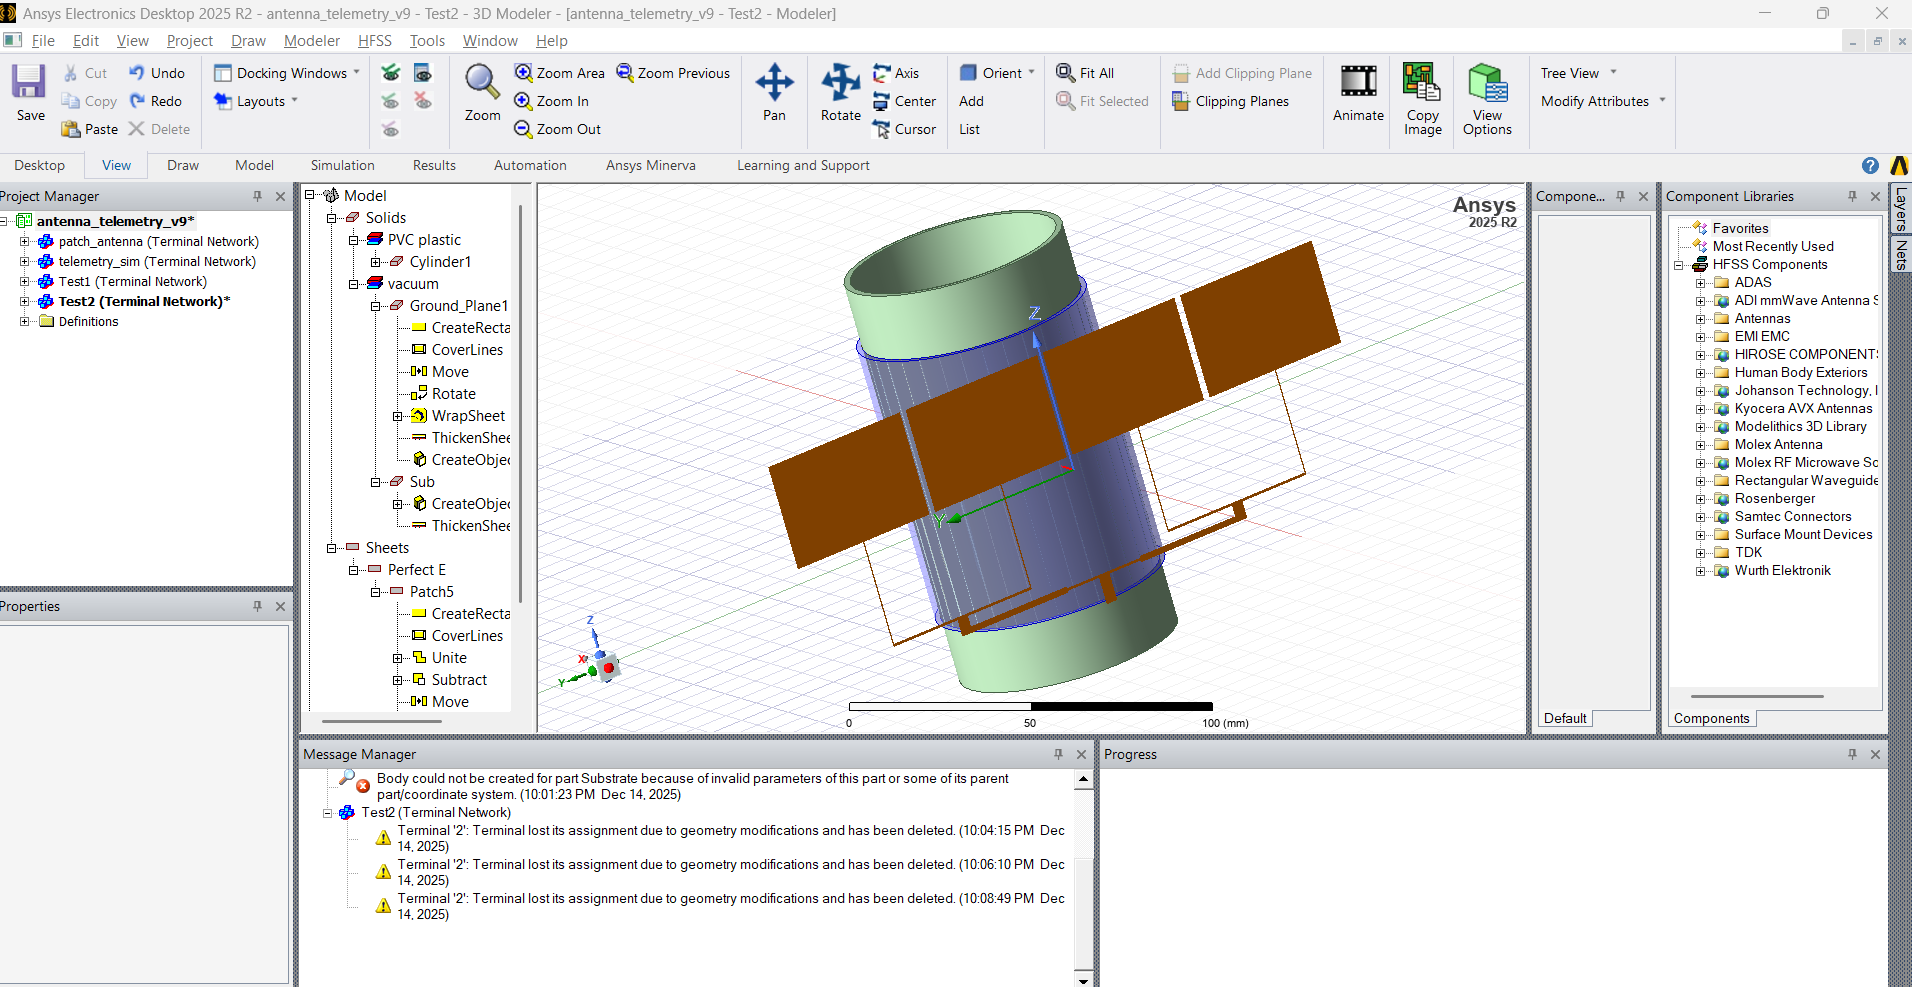
Task: Open the HFSS menu
Action: [x=374, y=41]
